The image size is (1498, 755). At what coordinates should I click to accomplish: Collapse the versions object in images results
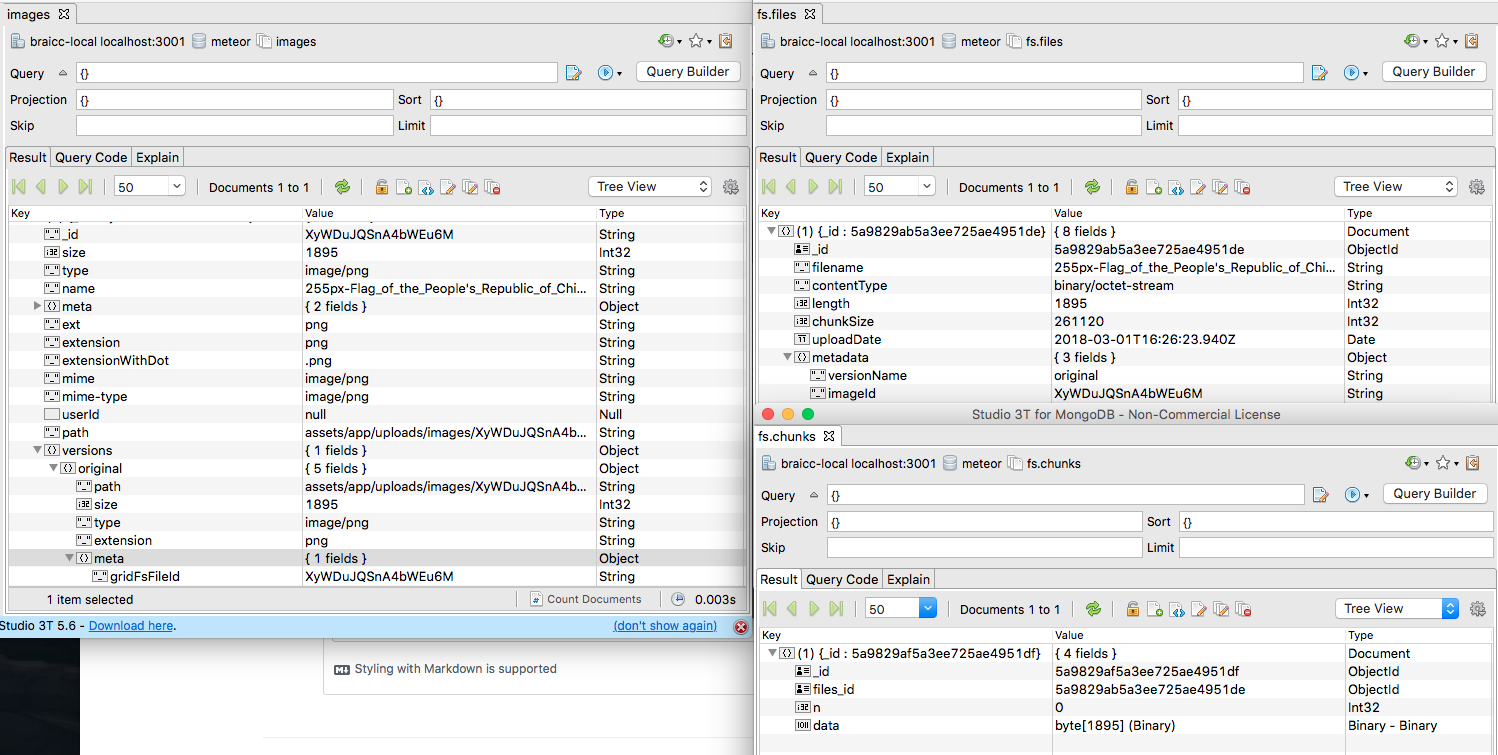(x=37, y=450)
